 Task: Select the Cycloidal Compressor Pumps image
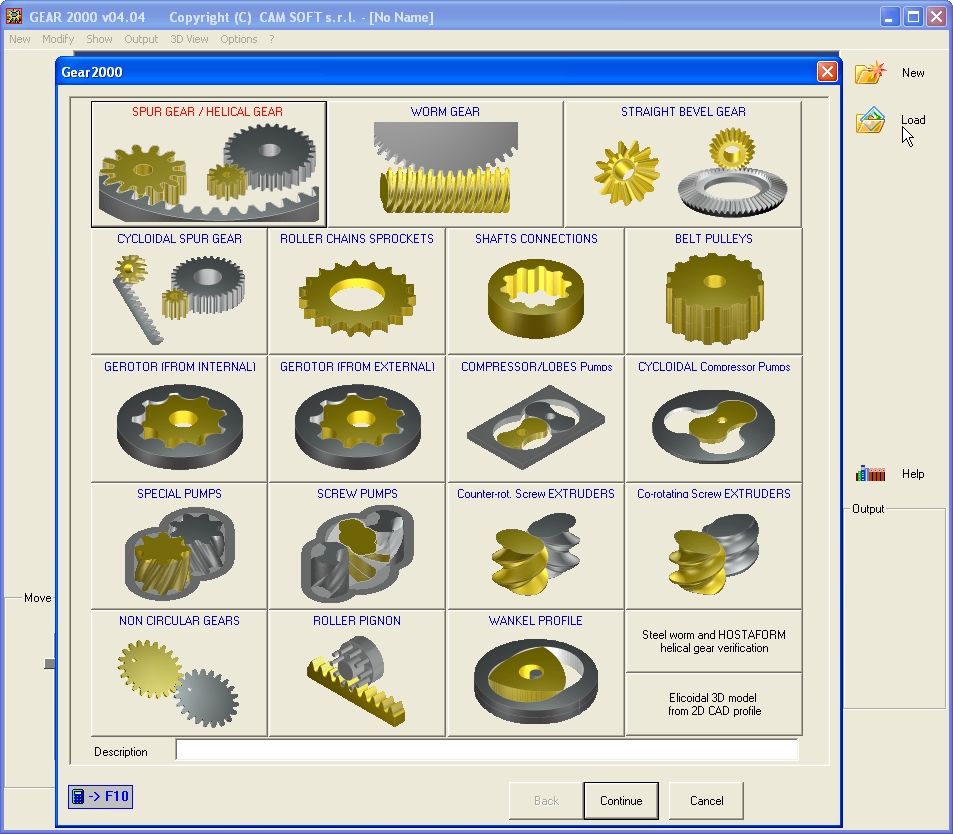click(714, 419)
